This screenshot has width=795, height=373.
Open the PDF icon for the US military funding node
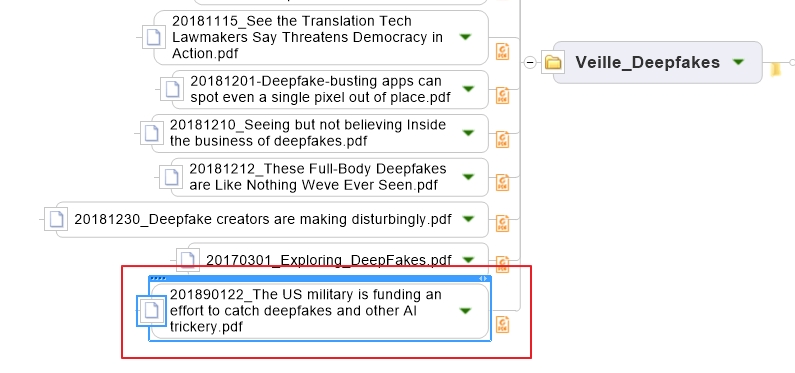(502, 324)
